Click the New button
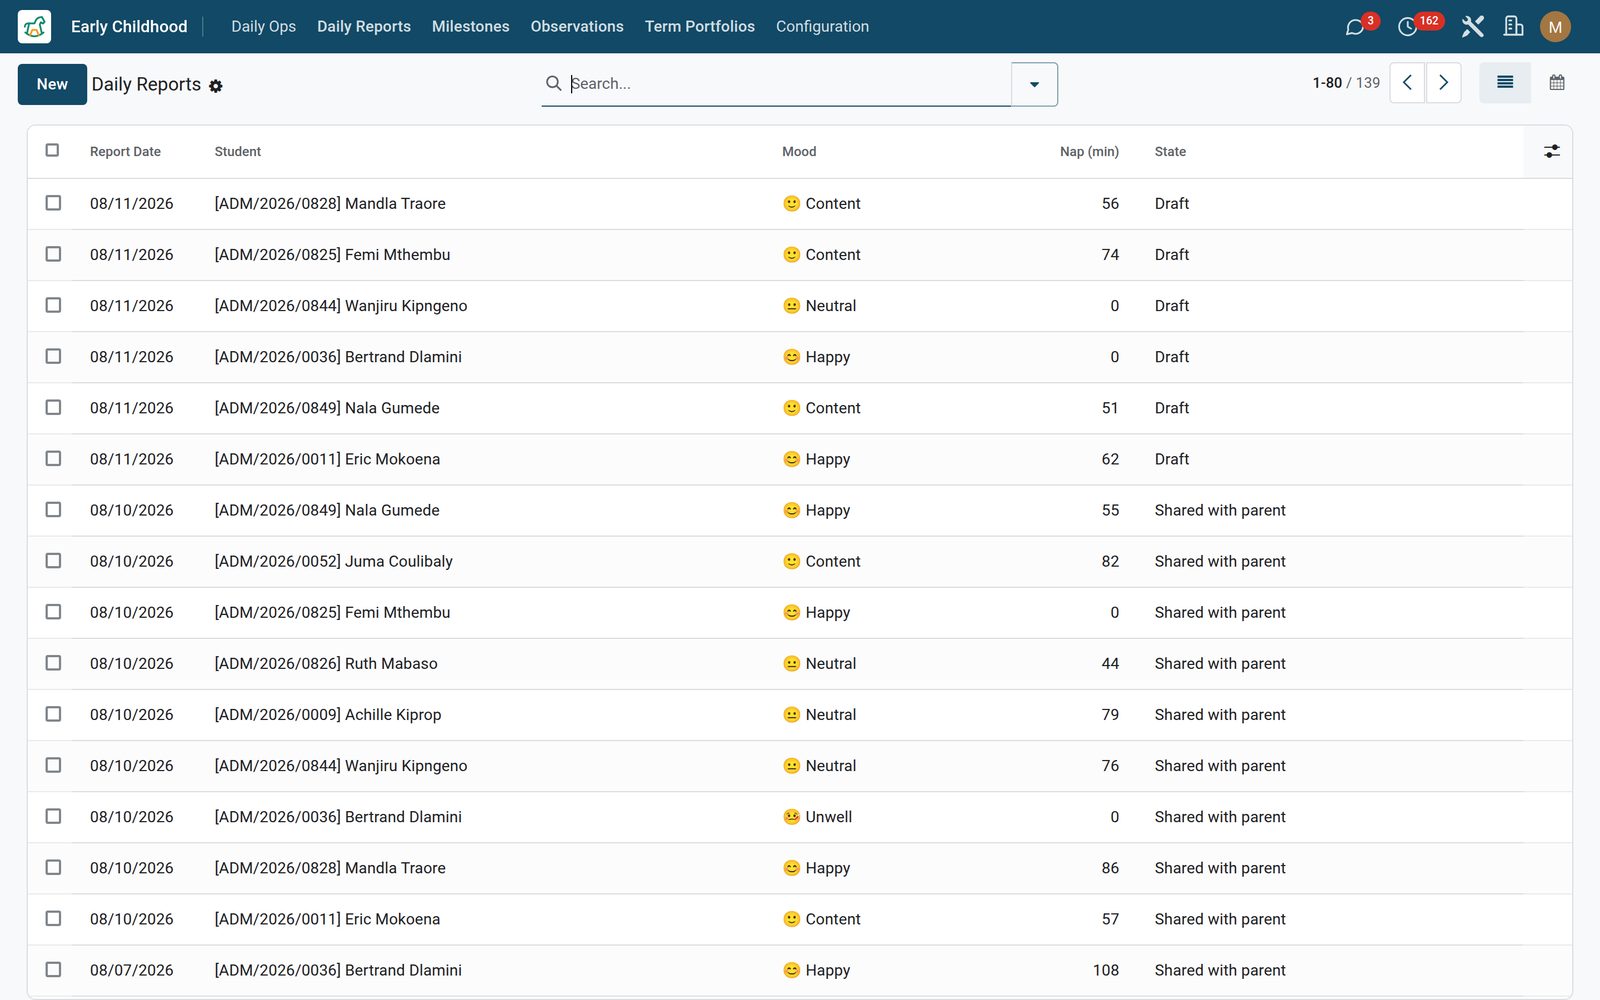This screenshot has height=1000, width=1600. 52,84
